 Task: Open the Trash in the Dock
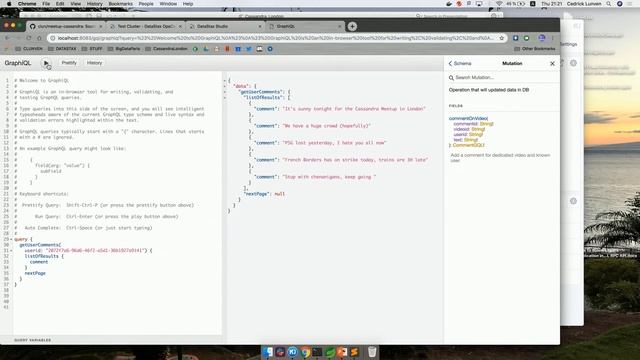tap(372, 352)
